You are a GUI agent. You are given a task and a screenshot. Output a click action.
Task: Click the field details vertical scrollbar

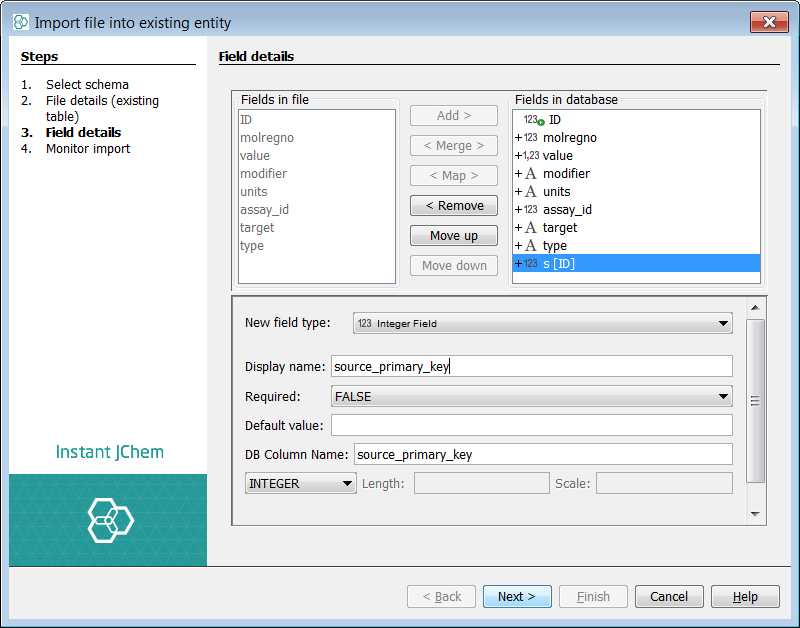coord(756,400)
